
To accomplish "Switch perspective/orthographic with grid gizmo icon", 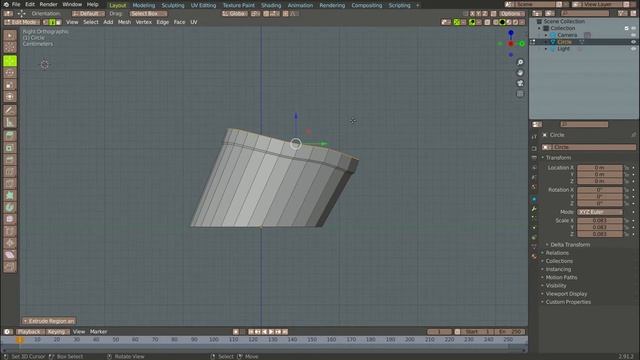I will click(520, 94).
